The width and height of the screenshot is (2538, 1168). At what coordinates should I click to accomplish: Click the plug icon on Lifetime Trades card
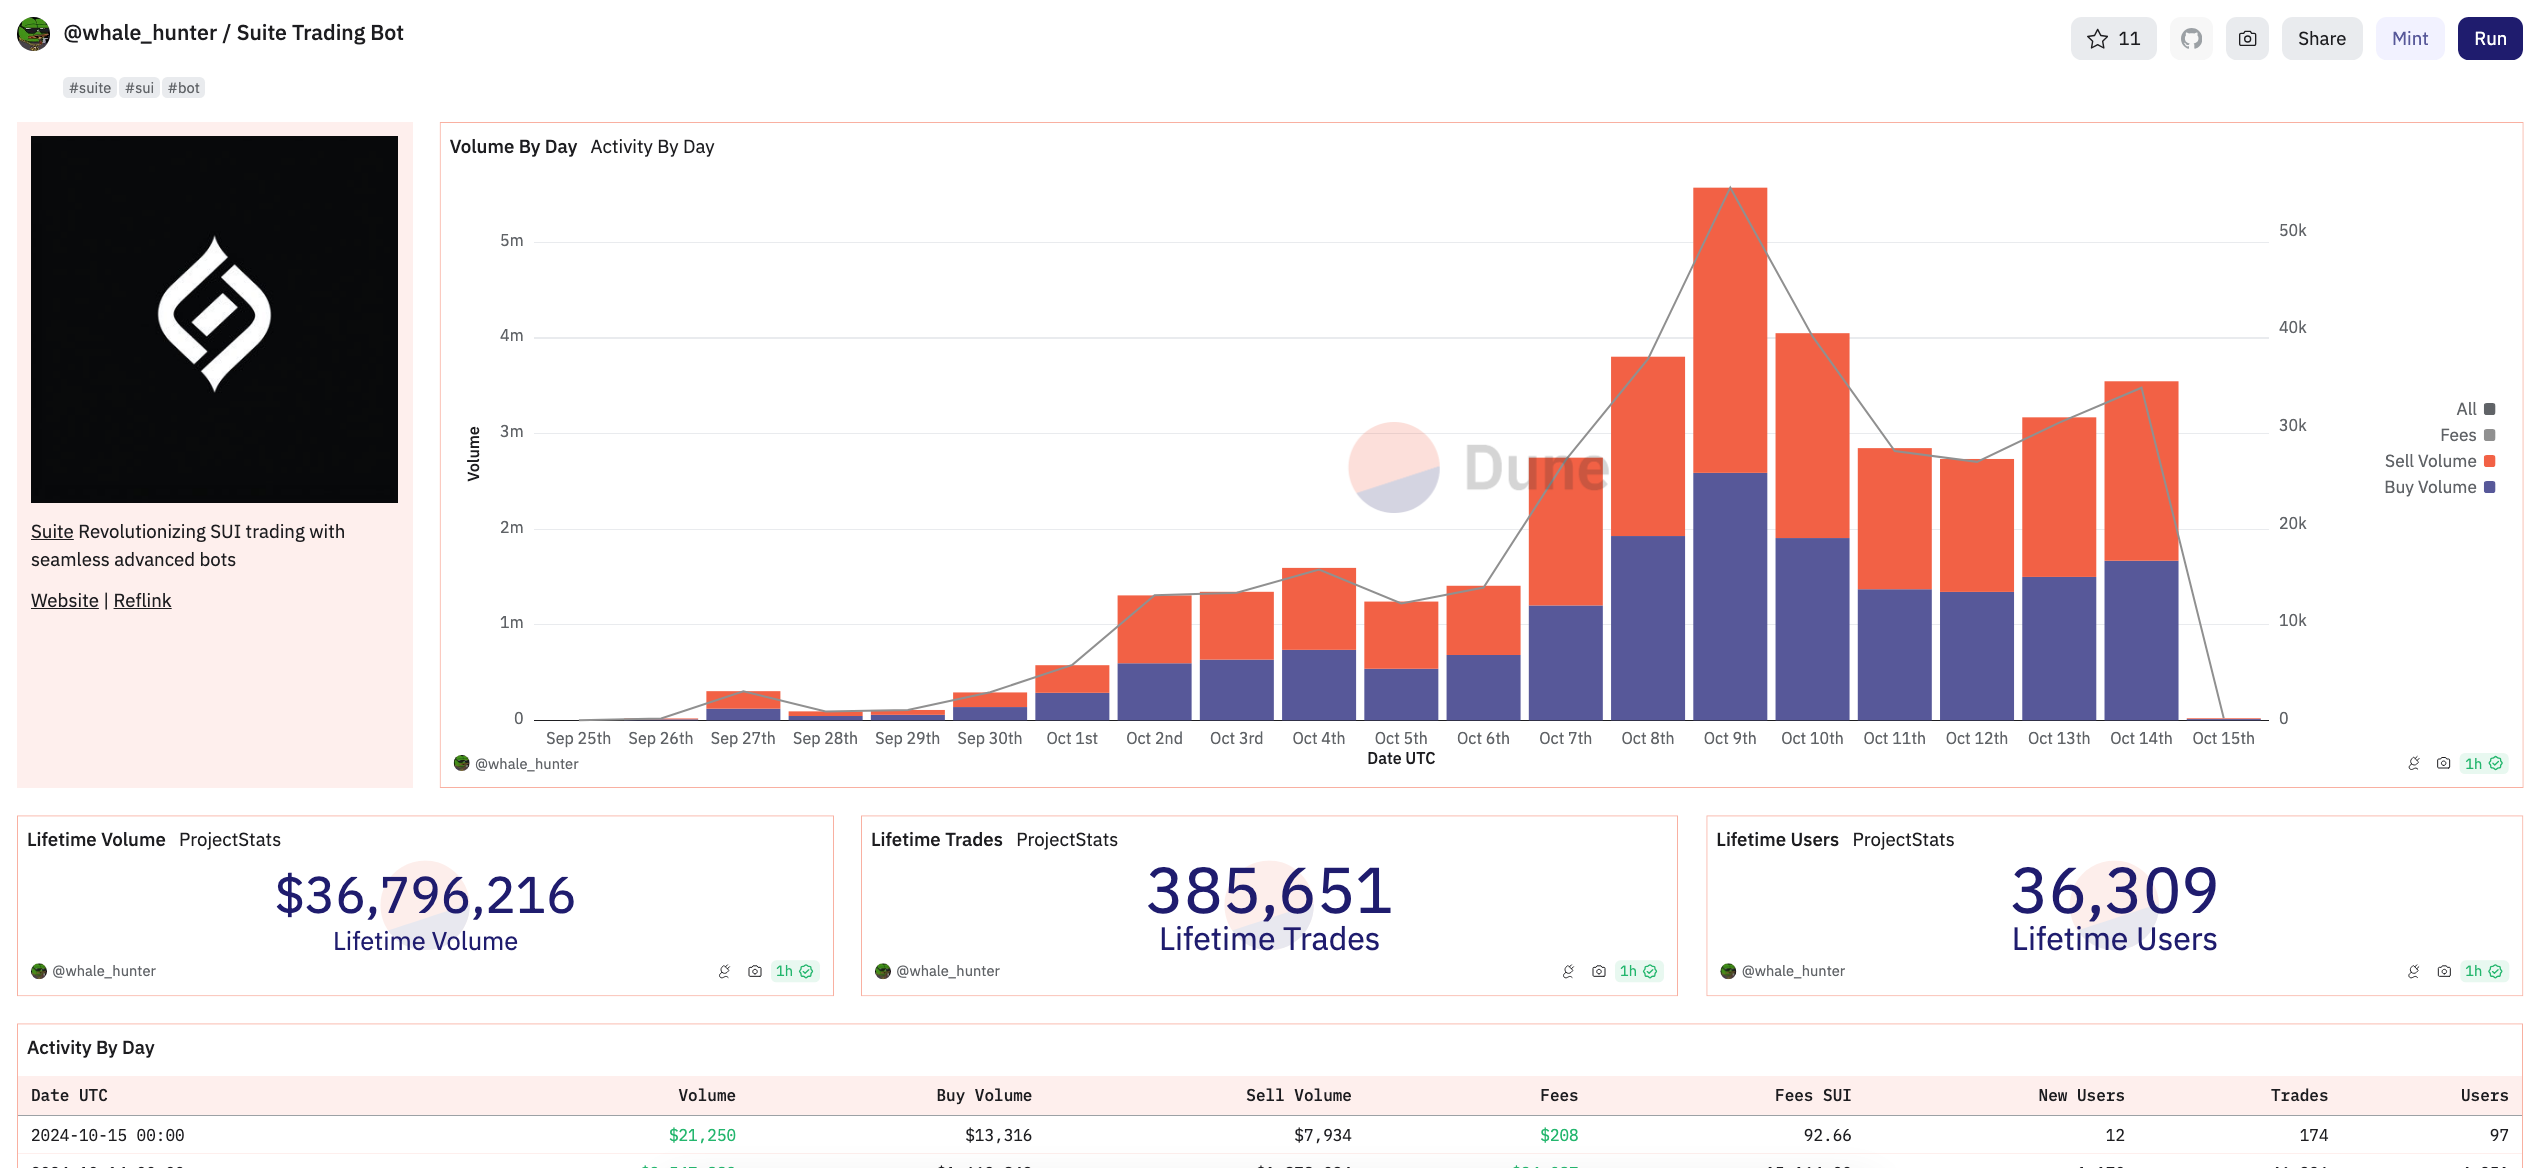[x=1568, y=971]
